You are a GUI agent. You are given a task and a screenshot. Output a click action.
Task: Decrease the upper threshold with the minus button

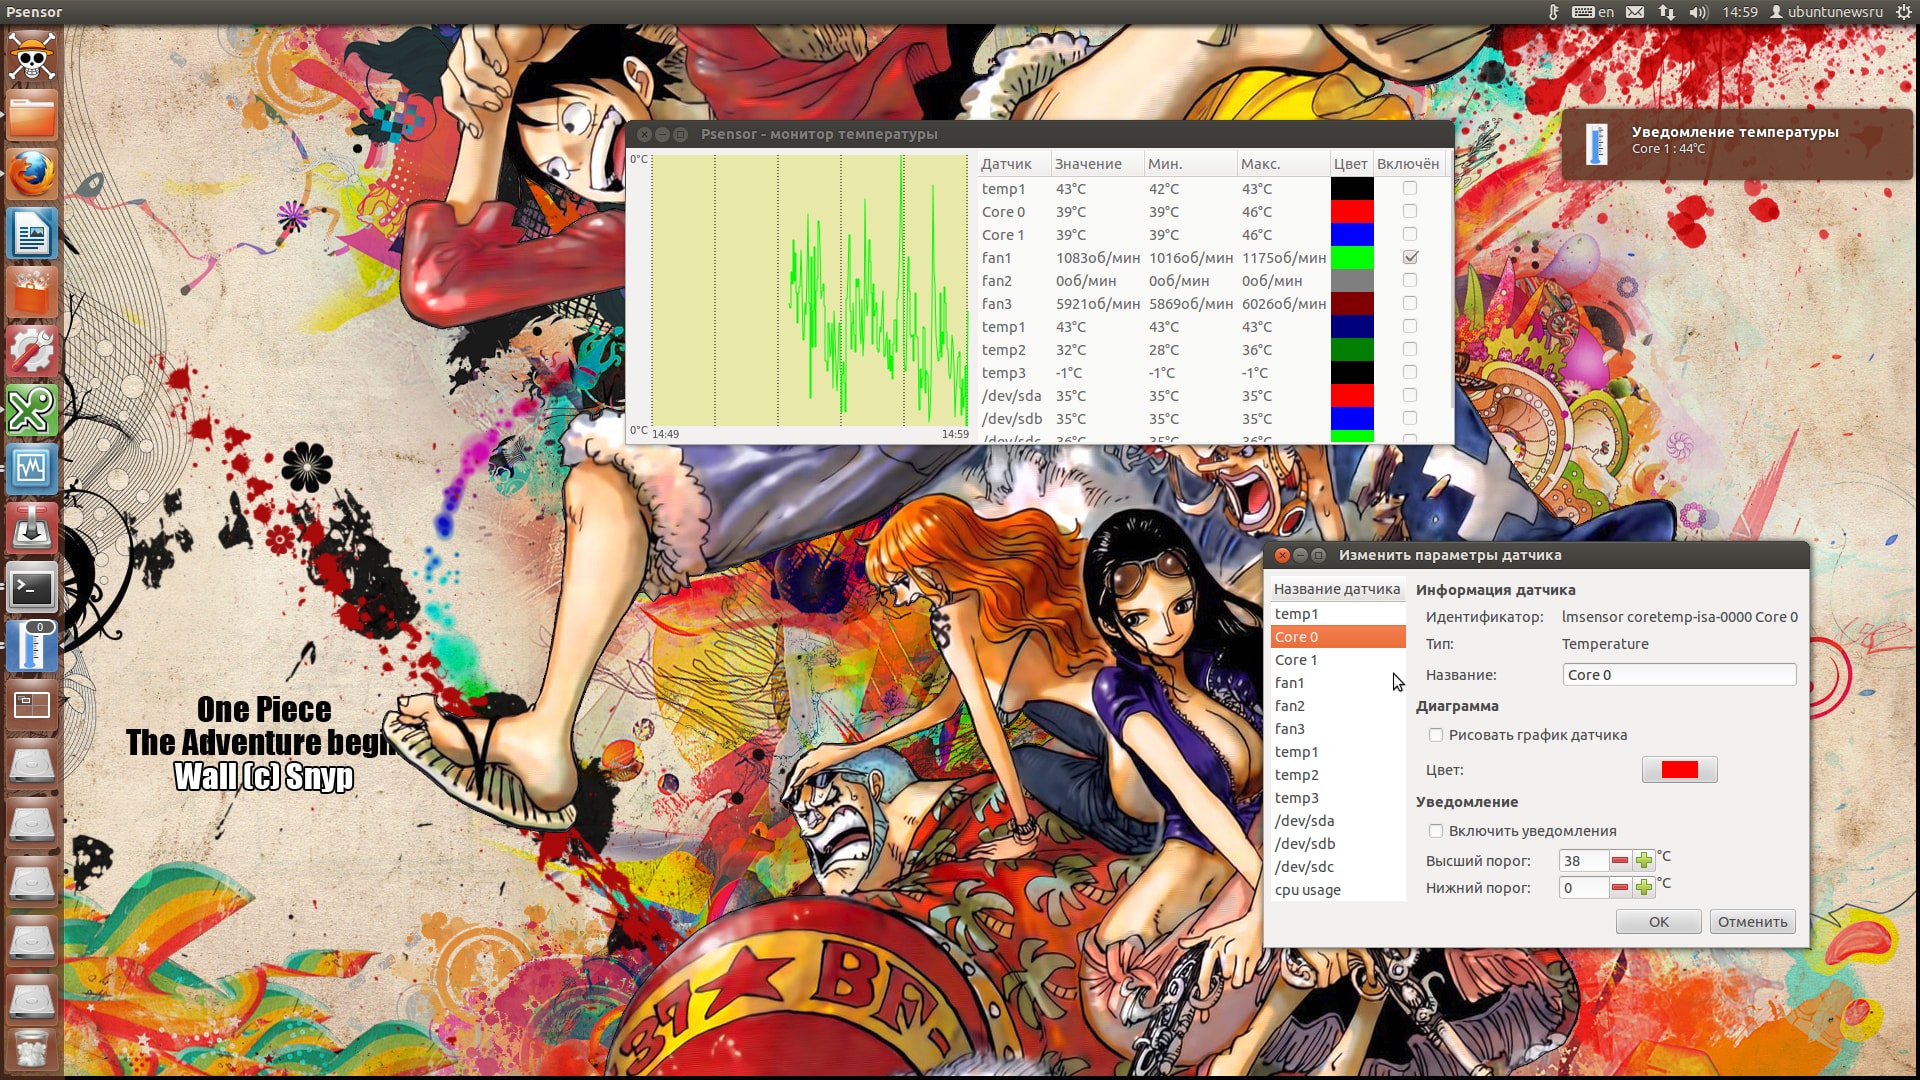(x=1620, y=860)
